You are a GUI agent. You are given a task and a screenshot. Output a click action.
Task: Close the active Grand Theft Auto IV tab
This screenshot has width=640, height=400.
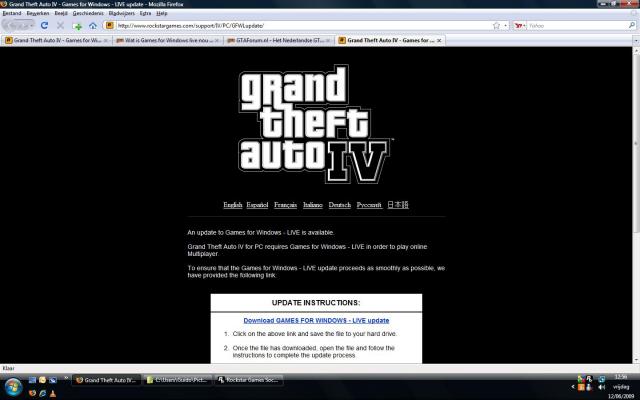pos(439,40)
